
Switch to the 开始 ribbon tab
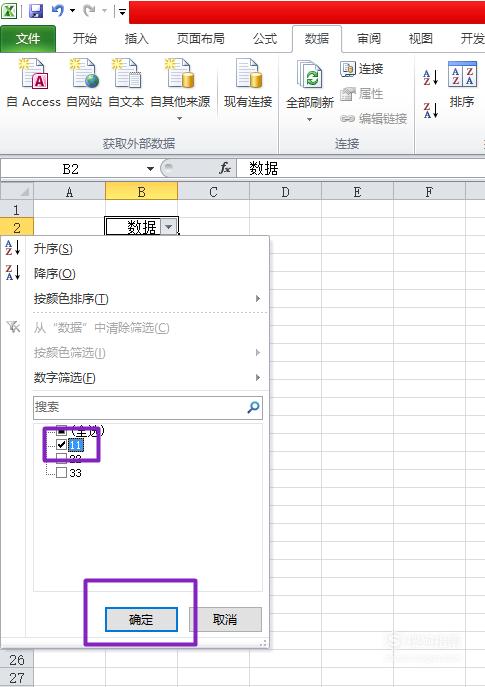[x=84, y=39]
